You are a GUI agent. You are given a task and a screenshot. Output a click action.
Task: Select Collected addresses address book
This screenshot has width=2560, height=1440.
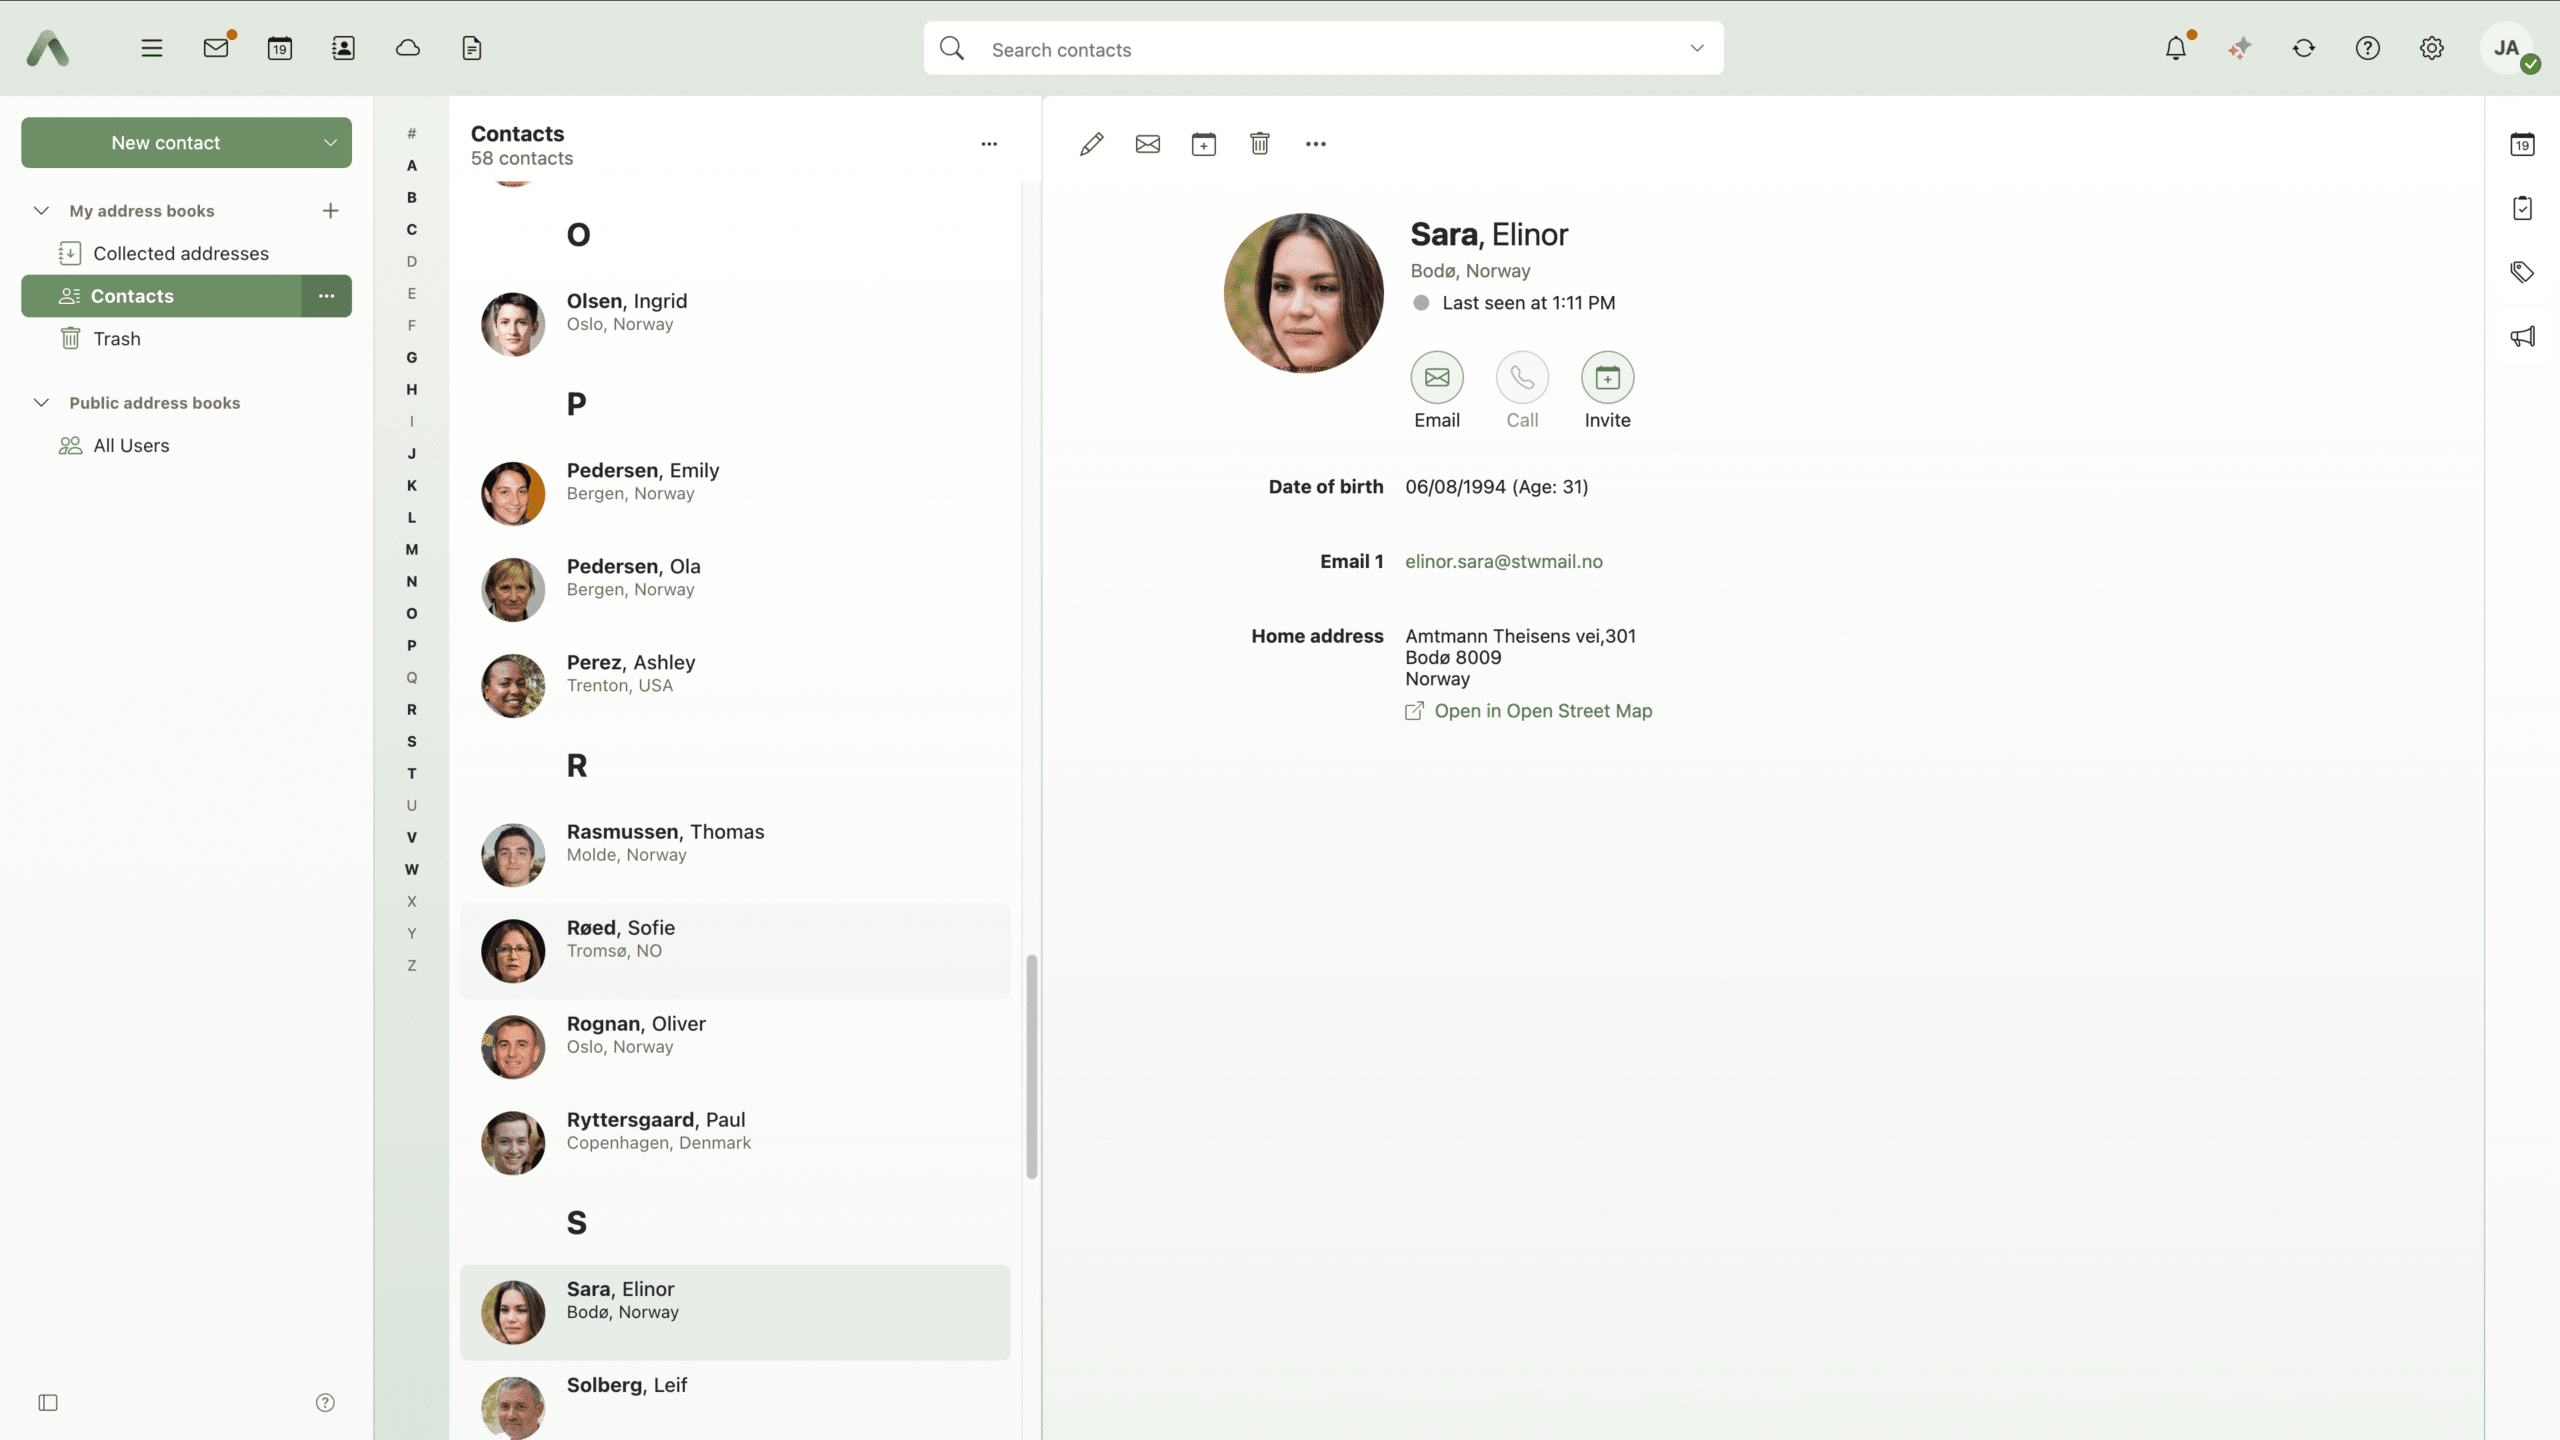180,254
